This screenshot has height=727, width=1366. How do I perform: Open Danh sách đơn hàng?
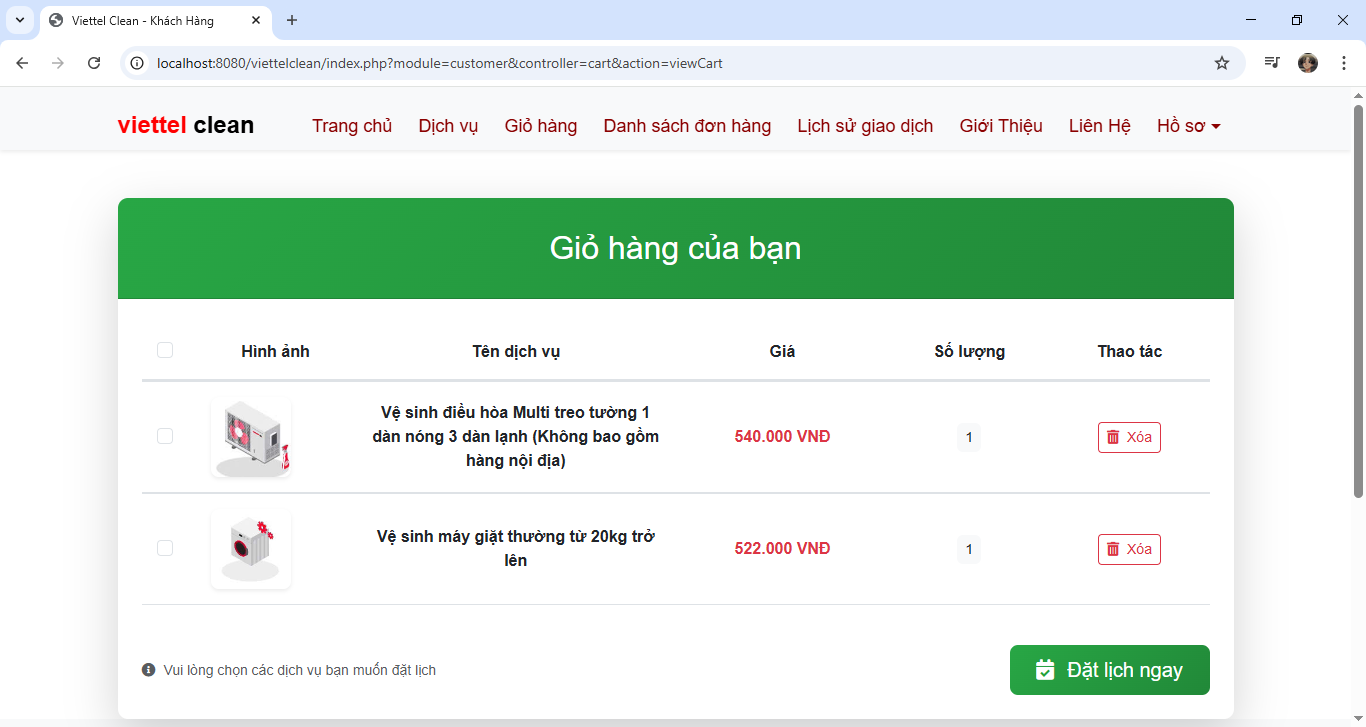click(687, 126)
